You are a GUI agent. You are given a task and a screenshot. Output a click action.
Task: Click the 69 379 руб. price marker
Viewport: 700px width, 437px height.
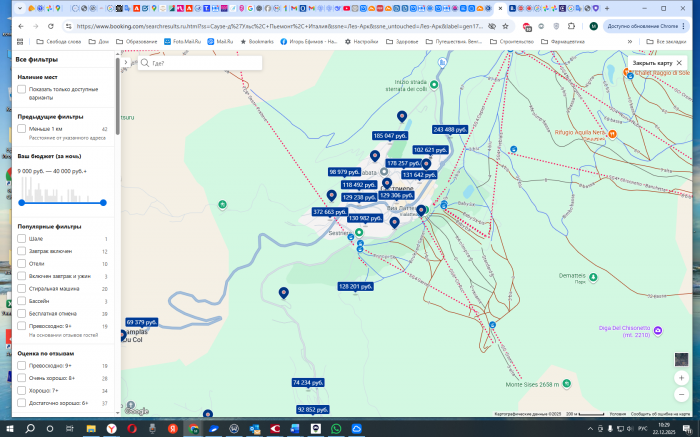pos(142,322)
